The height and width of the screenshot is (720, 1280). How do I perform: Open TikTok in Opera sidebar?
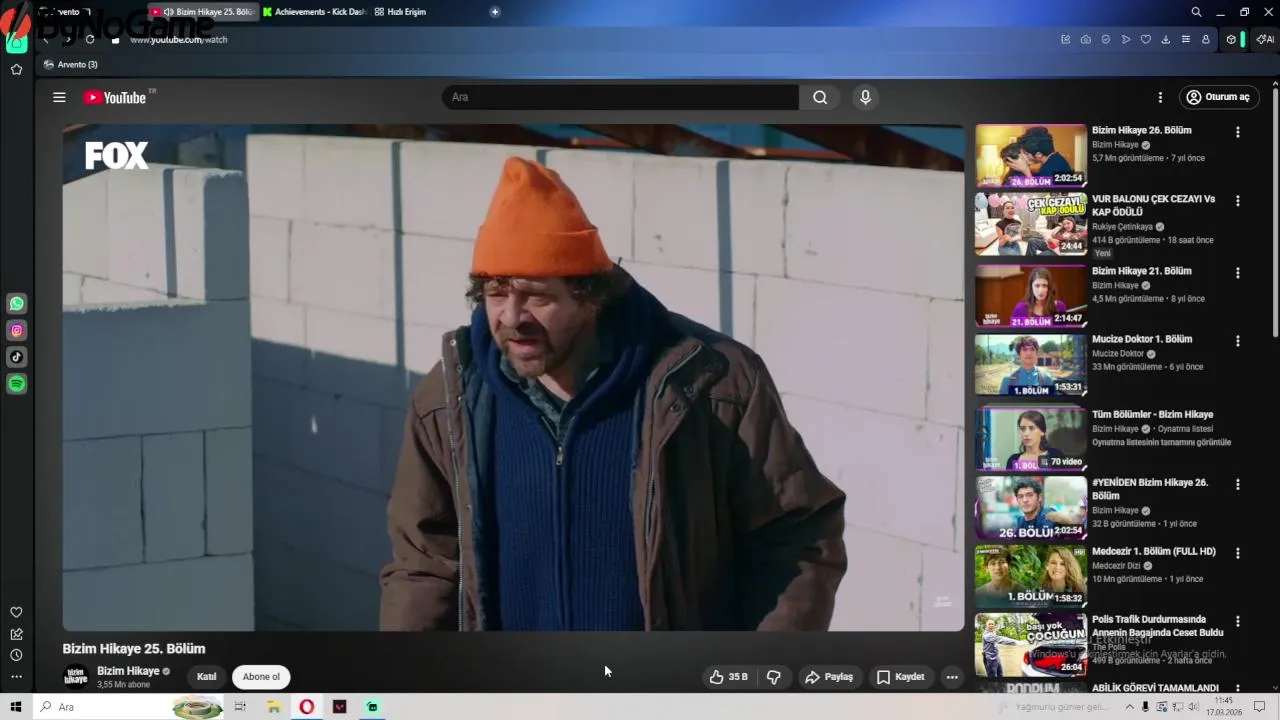click(x=17, y=357)
